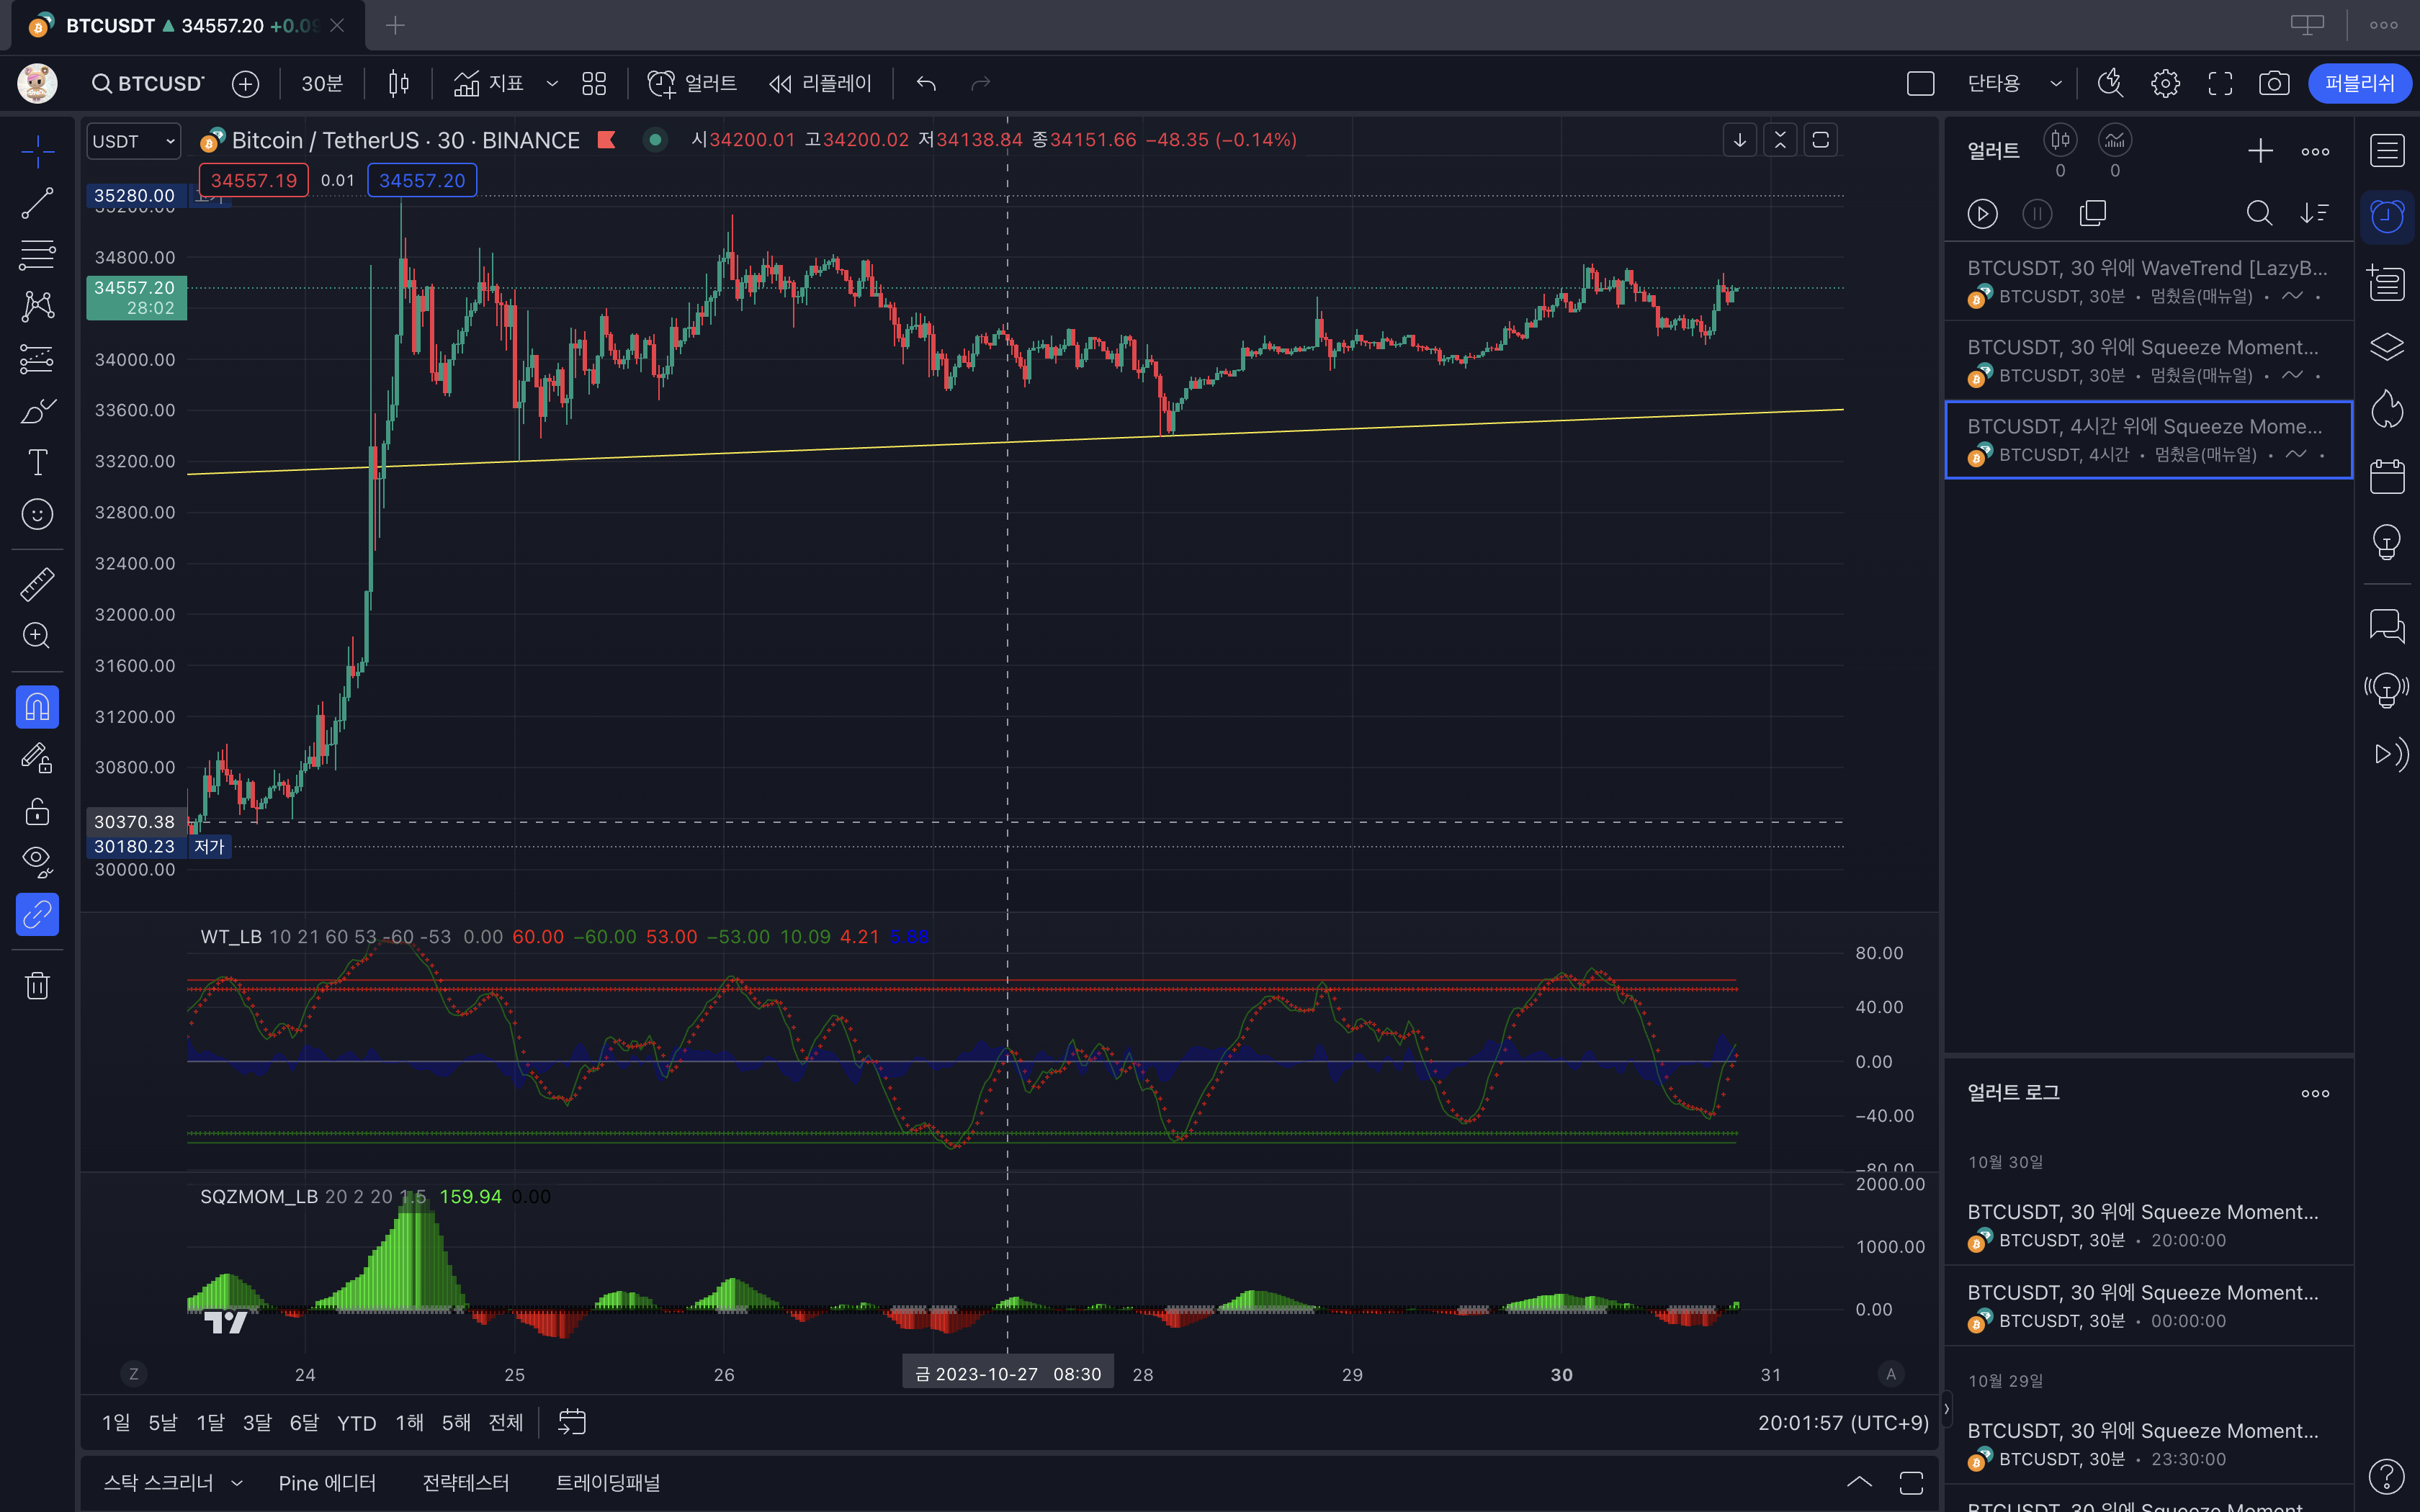The image size is (2420, 1512).
Task: Maximize the main chart pane
Action: [1820, 140]
